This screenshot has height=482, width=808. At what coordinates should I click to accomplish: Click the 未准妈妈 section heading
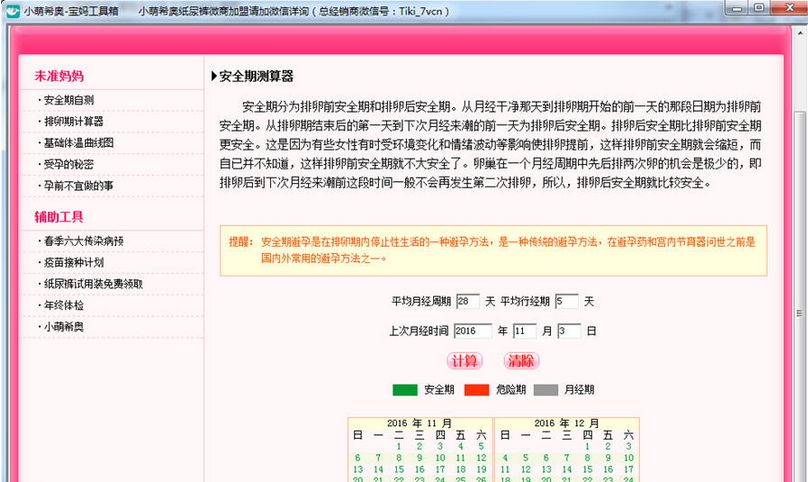59,76
